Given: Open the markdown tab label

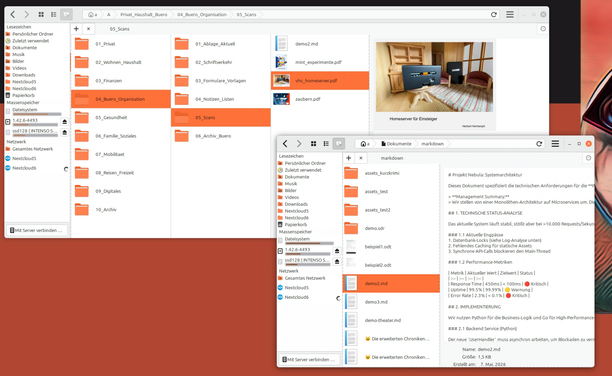Looking at the screenshot, I should tap(392, 158).
